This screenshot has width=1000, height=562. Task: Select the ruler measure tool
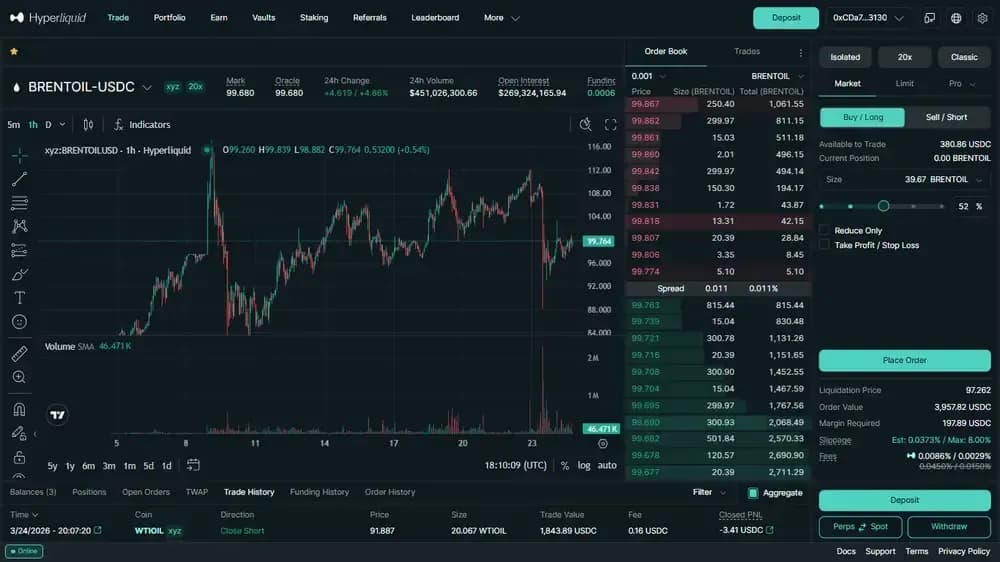(x=19, y=353)
